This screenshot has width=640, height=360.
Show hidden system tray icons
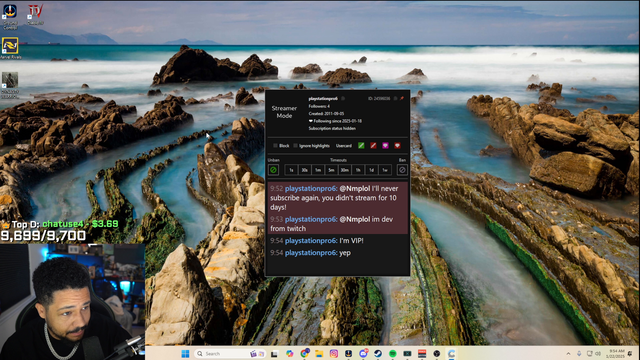click(568, 353)
